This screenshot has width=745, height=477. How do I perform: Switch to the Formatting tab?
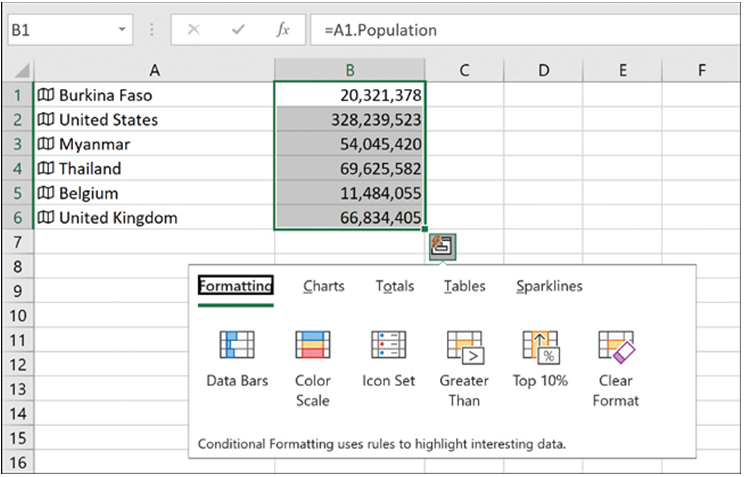pos(236,286)
